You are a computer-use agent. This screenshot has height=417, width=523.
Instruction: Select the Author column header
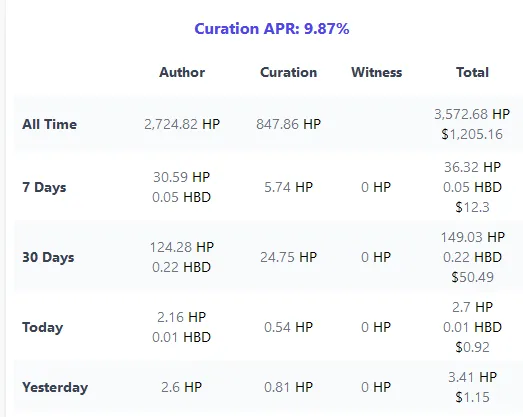pos(182,72)
